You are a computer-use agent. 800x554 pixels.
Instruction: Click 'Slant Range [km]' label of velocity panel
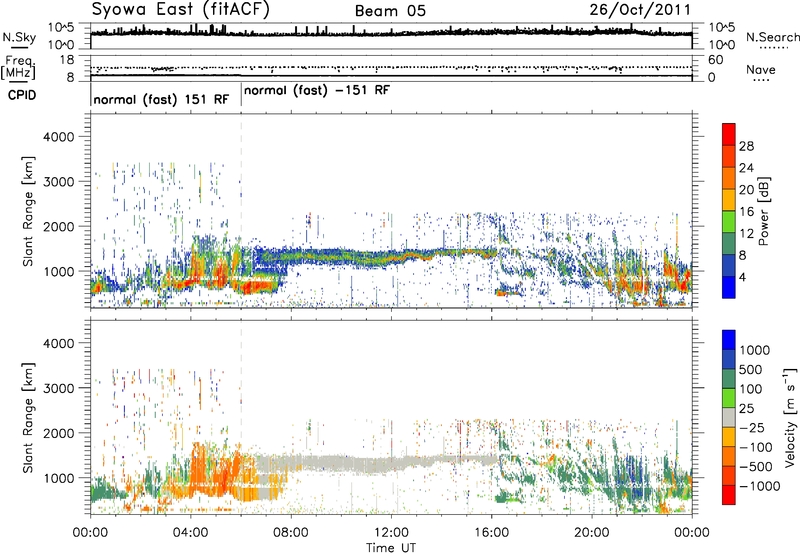click(x=28, y=418)
